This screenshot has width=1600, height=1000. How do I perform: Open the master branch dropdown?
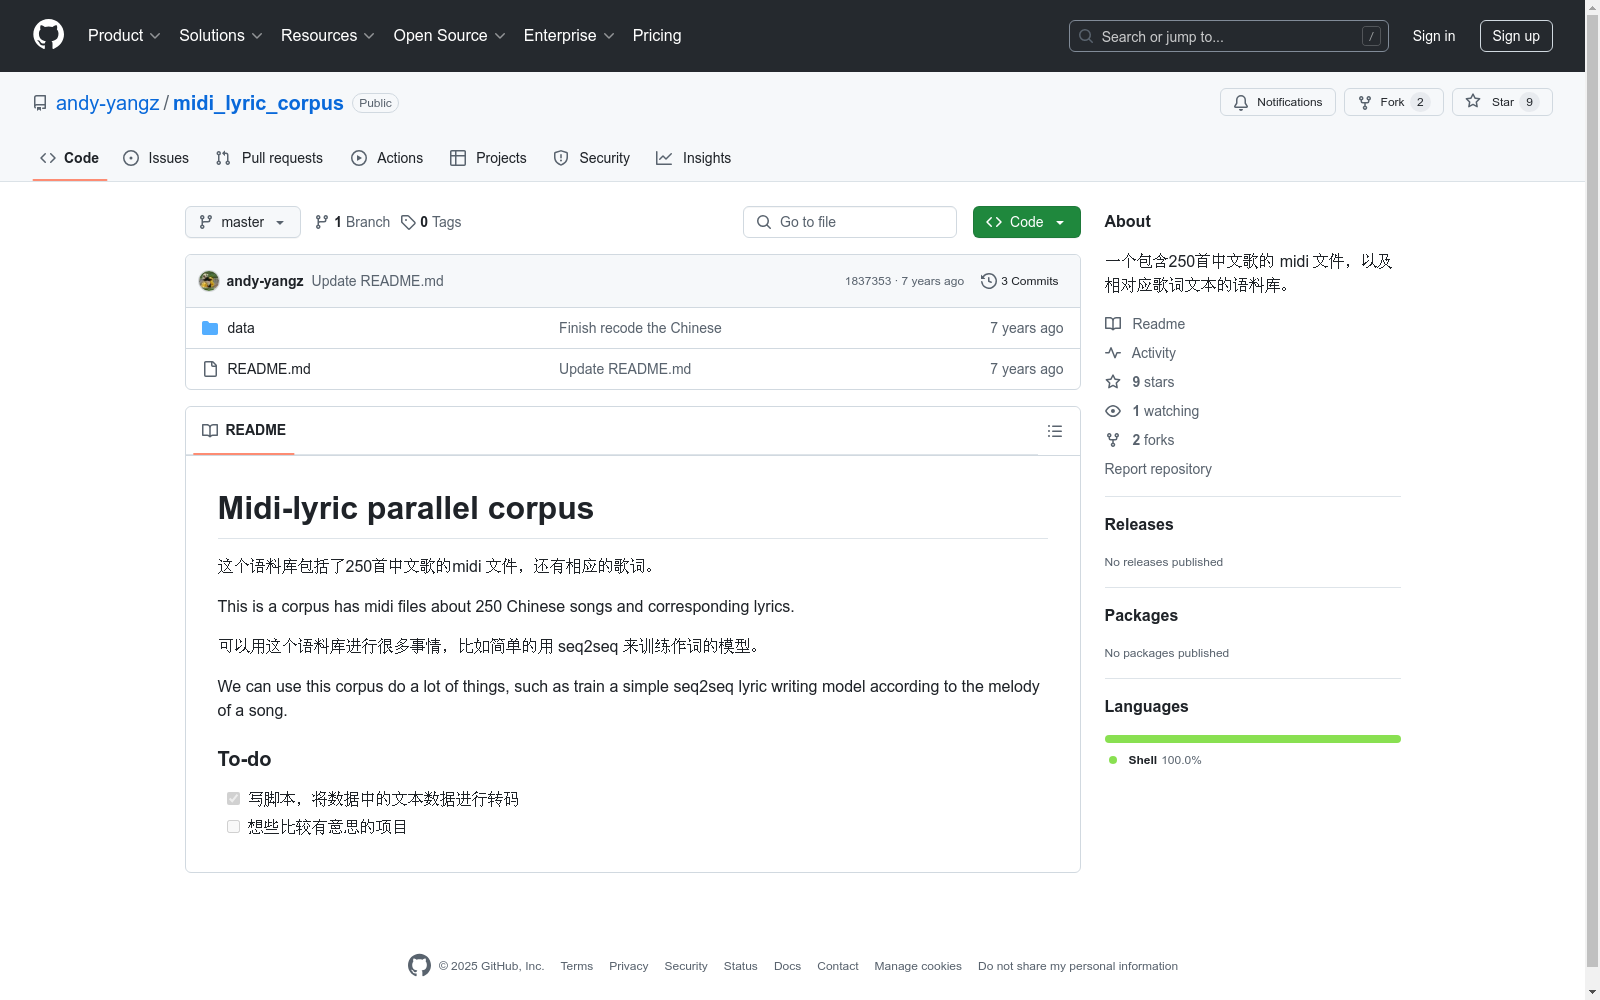coord(243,222)
